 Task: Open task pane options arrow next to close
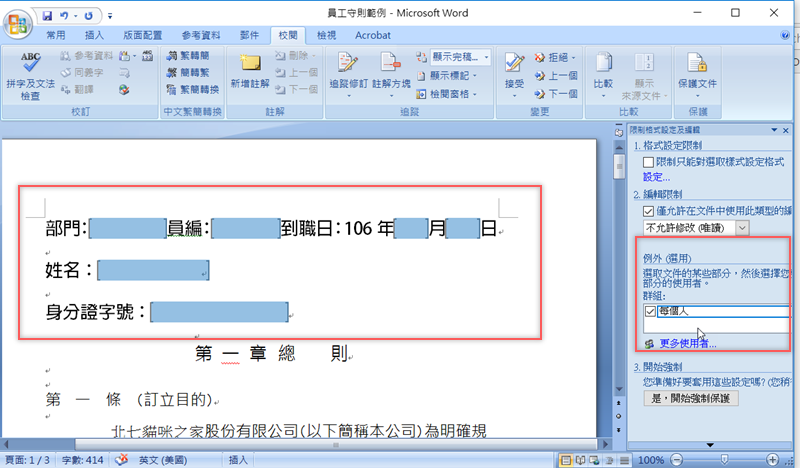click(774, 130)
